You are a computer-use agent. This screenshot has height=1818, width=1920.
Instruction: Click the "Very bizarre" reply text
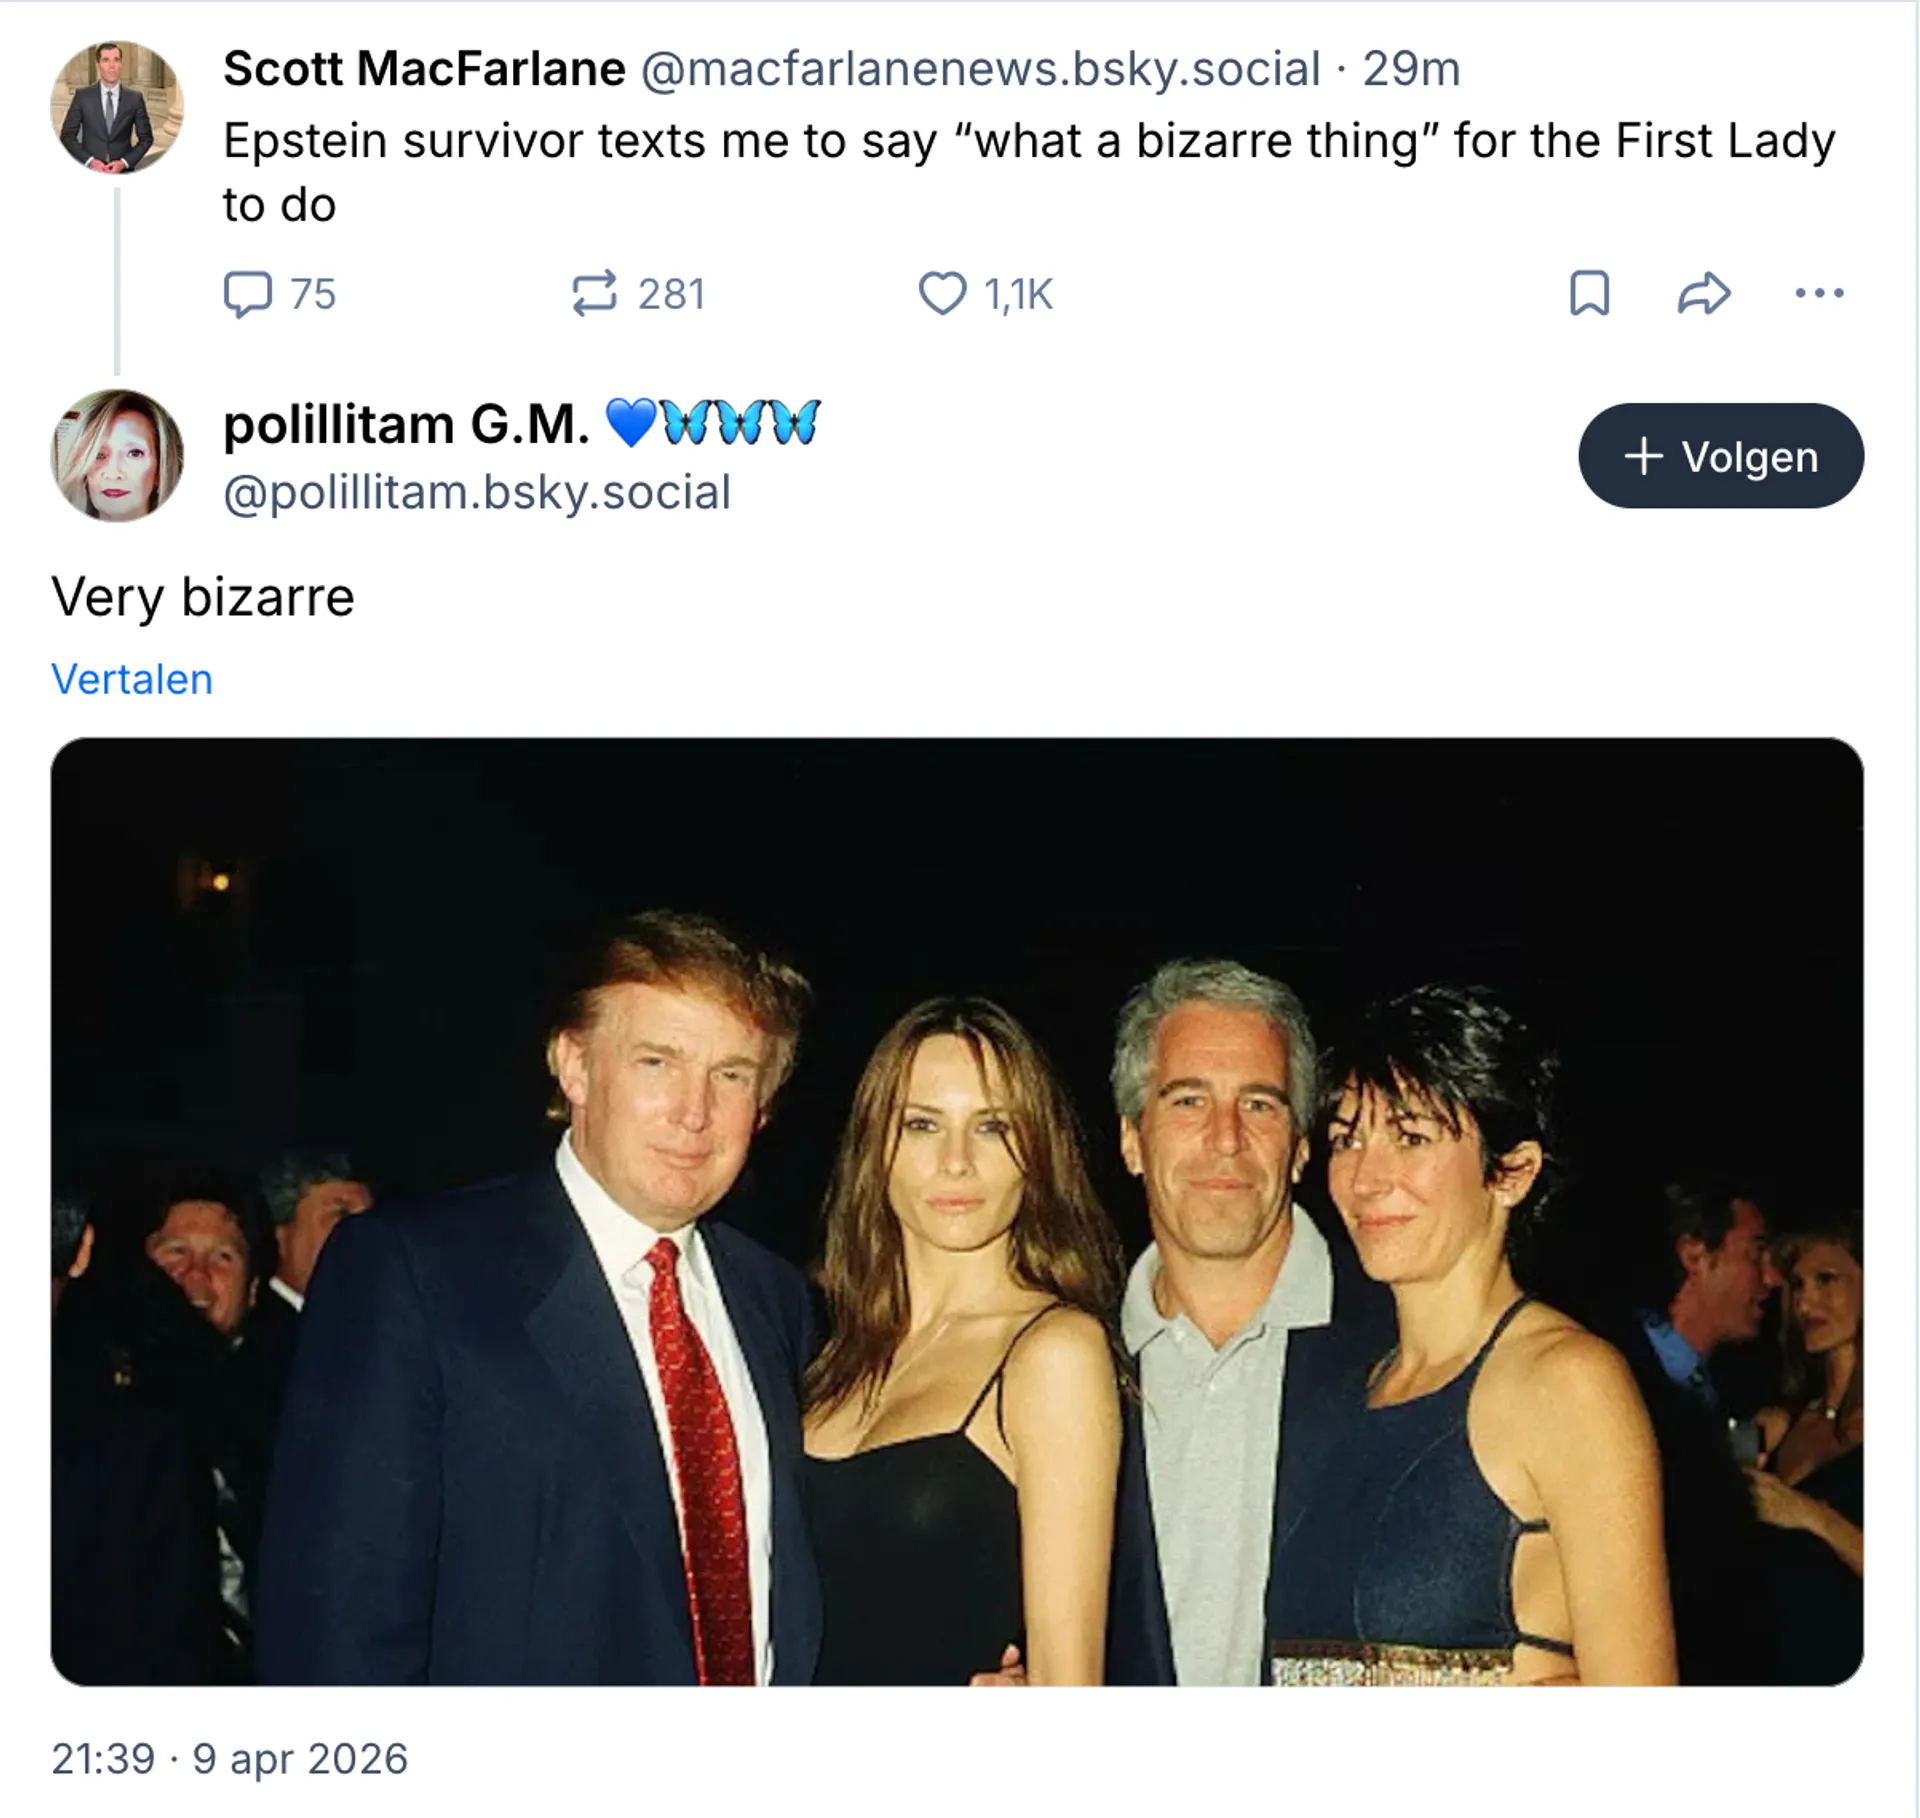[x=203, y=598]
